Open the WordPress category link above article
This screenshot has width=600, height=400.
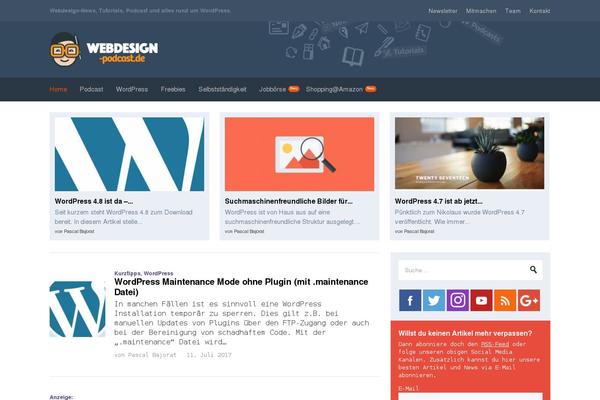158,273
